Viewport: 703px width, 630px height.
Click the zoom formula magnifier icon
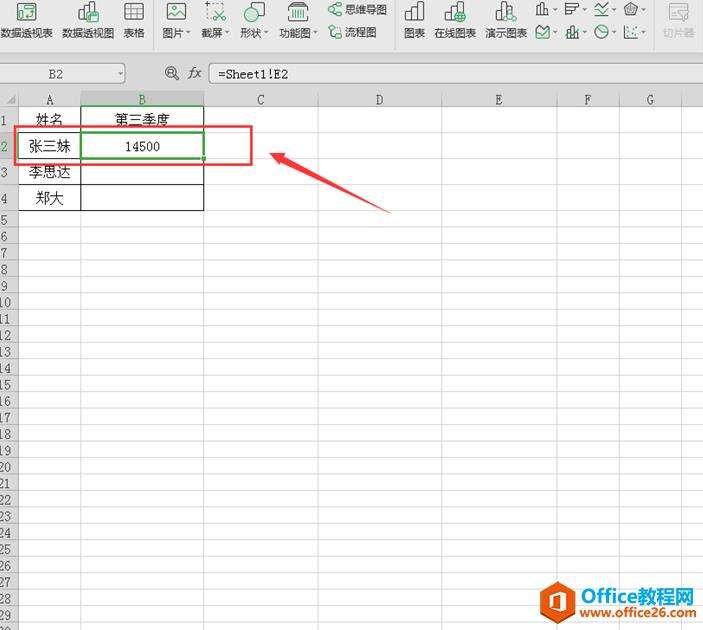[x=172, y=73]
